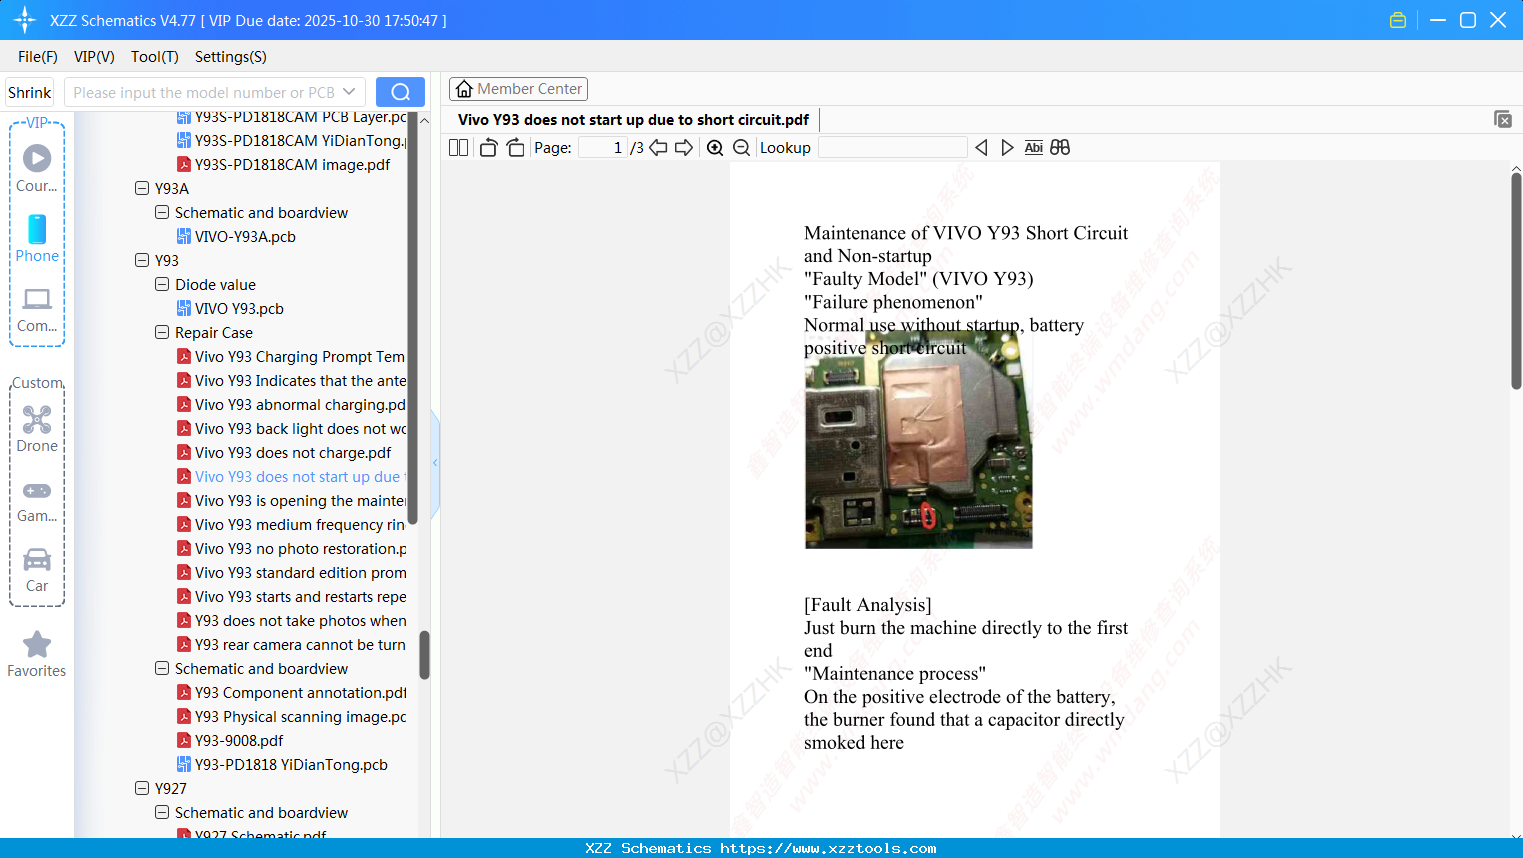This screenshot has width=1523, height=858.
Task: Click the binoculars search icon
Action: 1060,148
